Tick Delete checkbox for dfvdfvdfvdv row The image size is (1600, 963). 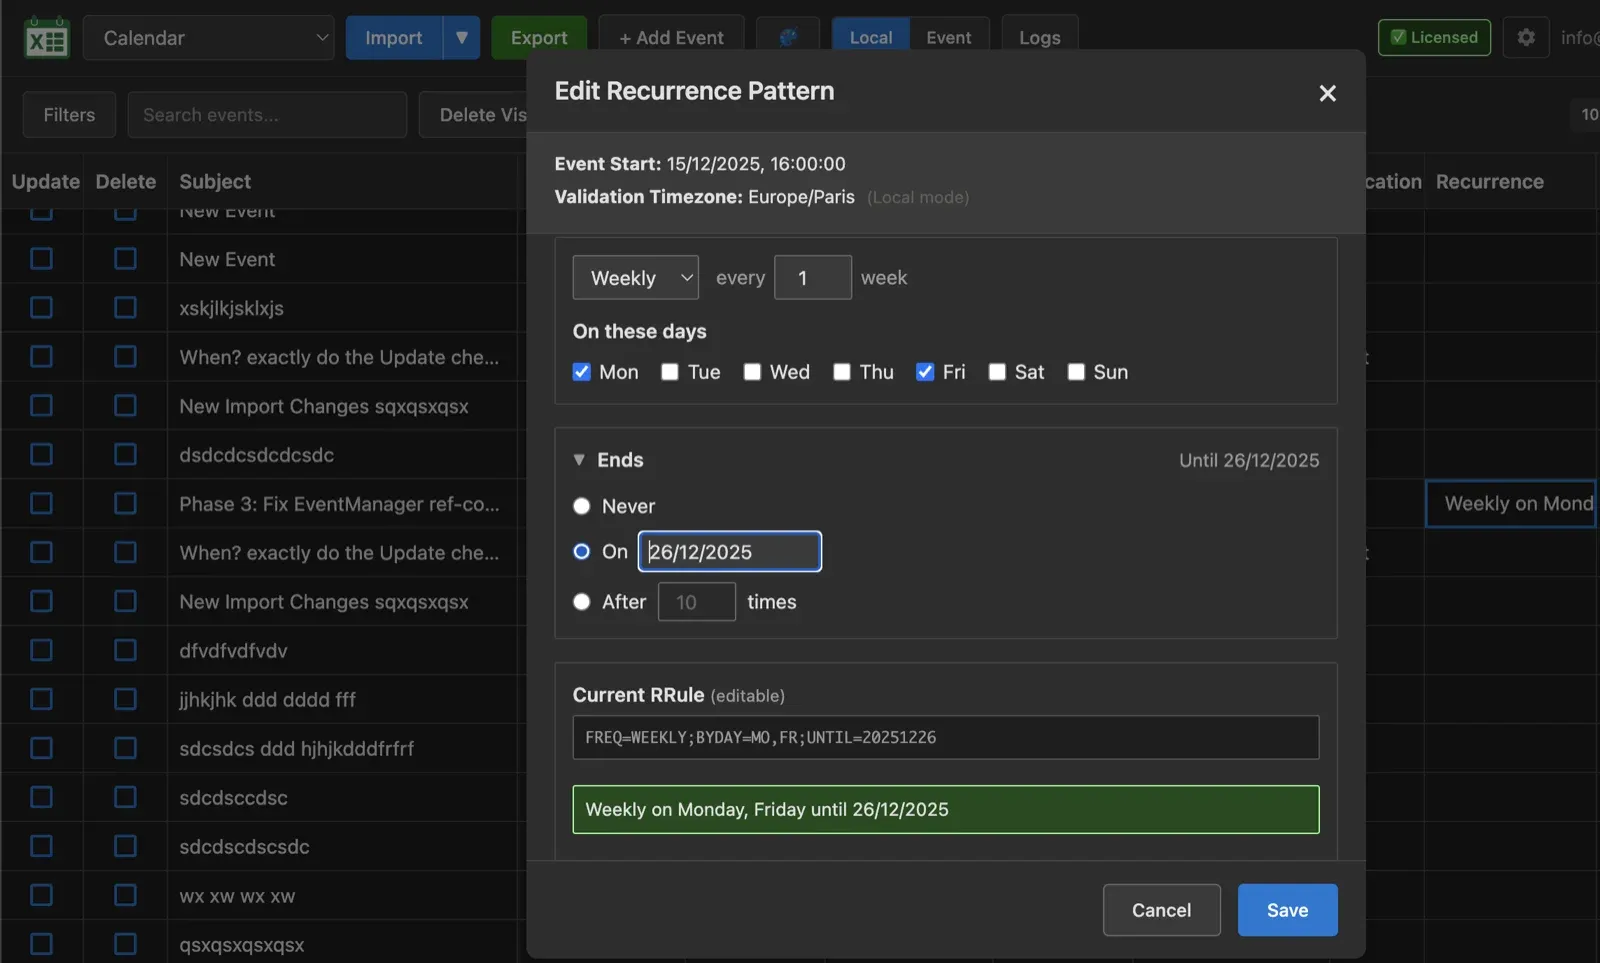coord(125,651)
